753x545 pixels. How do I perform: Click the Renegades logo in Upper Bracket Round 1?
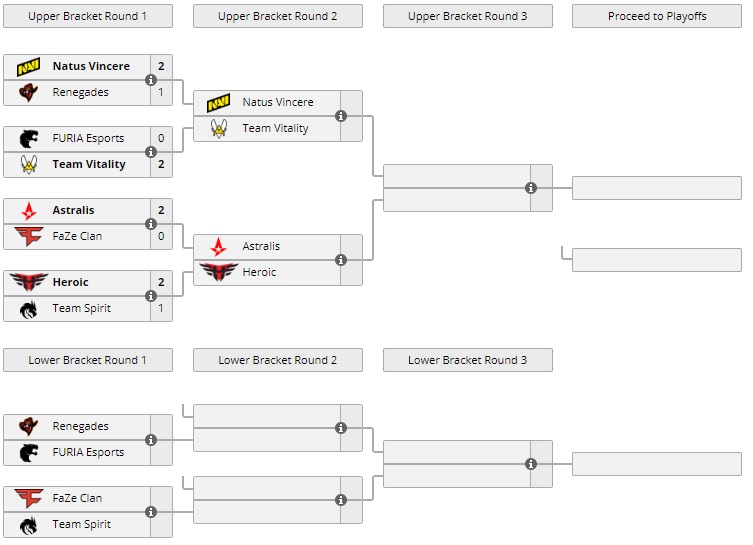click(x=28, y=93)
